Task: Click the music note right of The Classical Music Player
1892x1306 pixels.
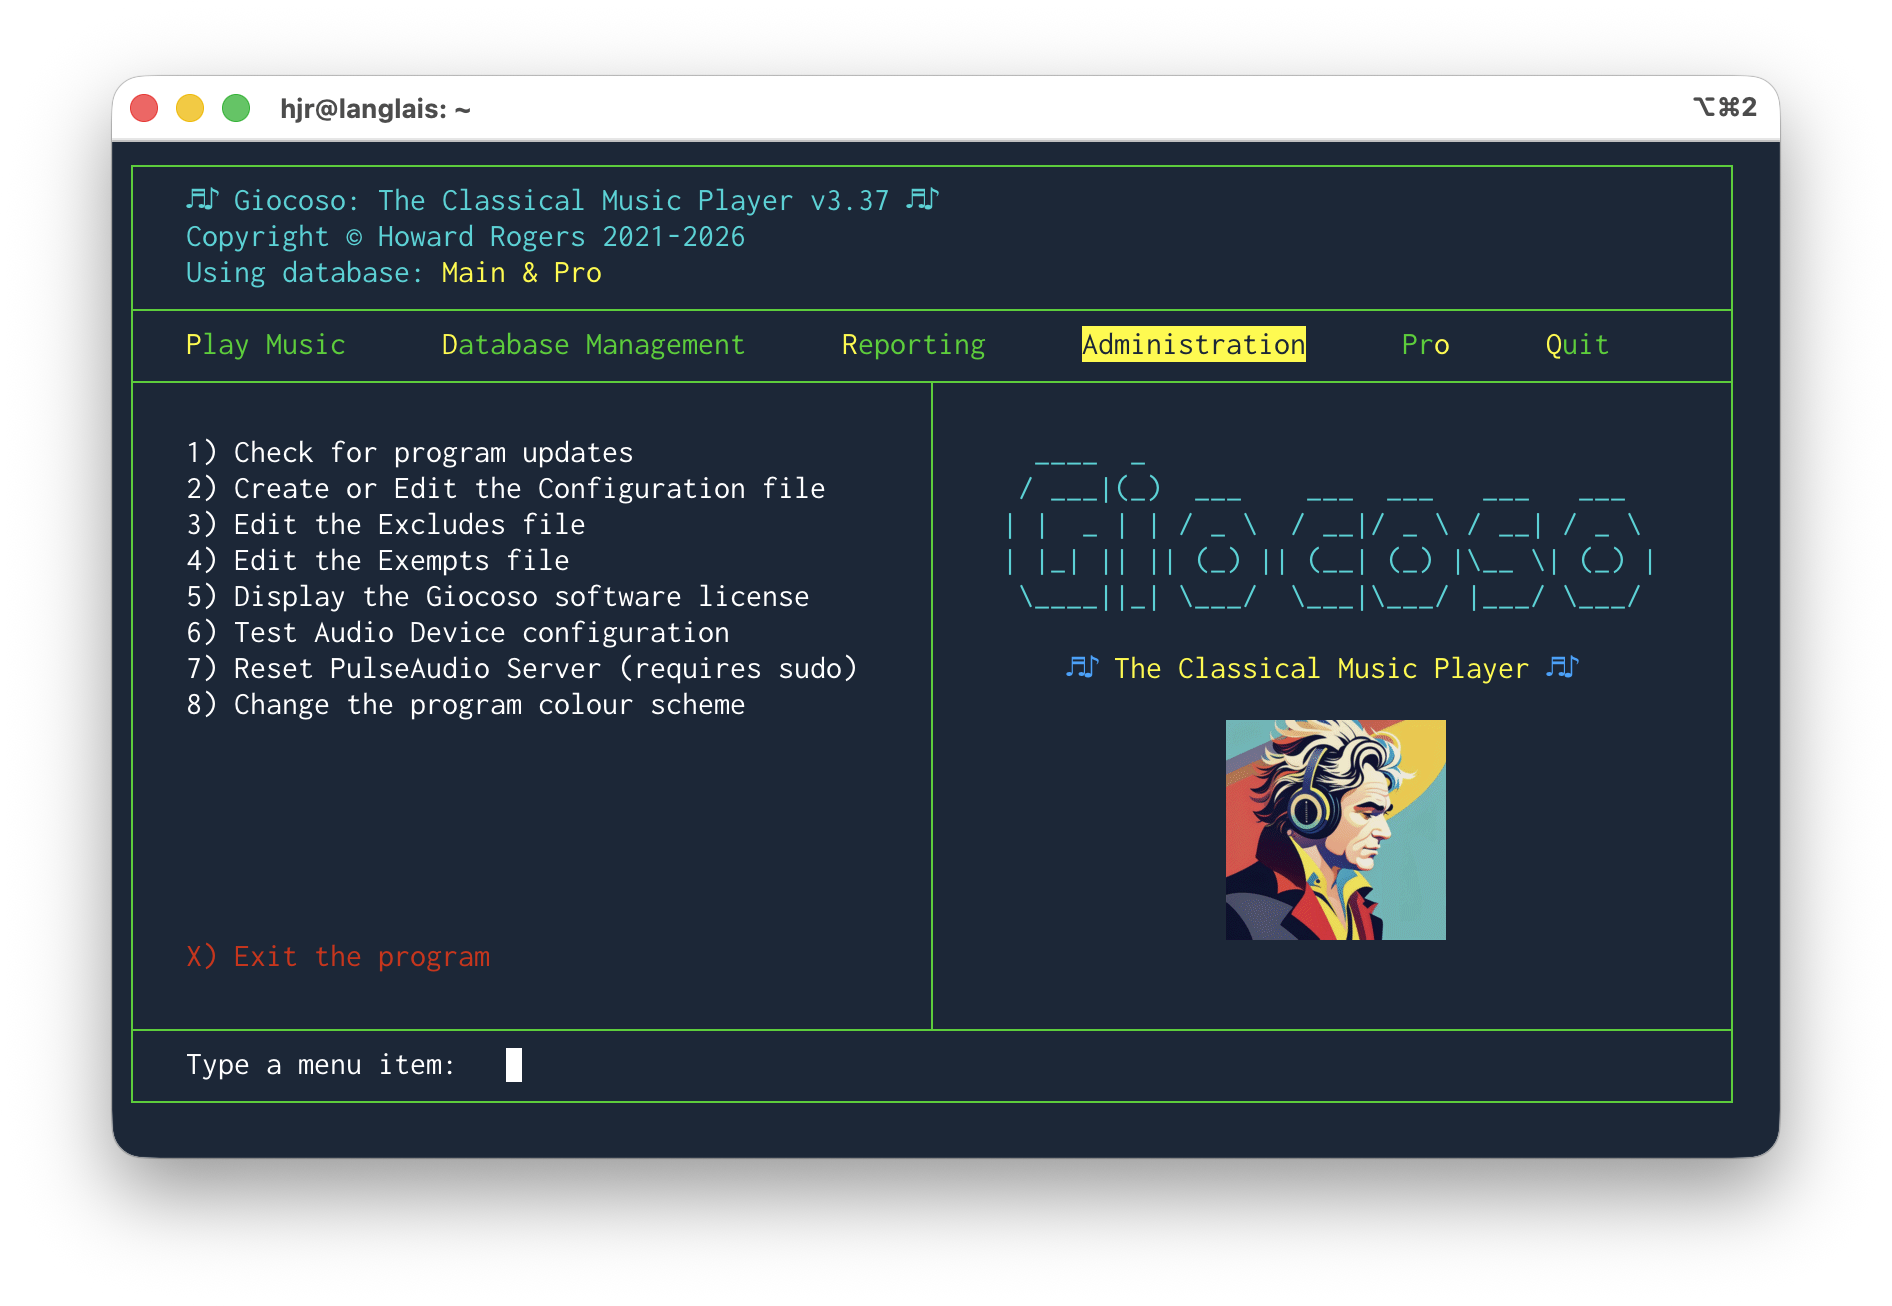Action: 1562,667
